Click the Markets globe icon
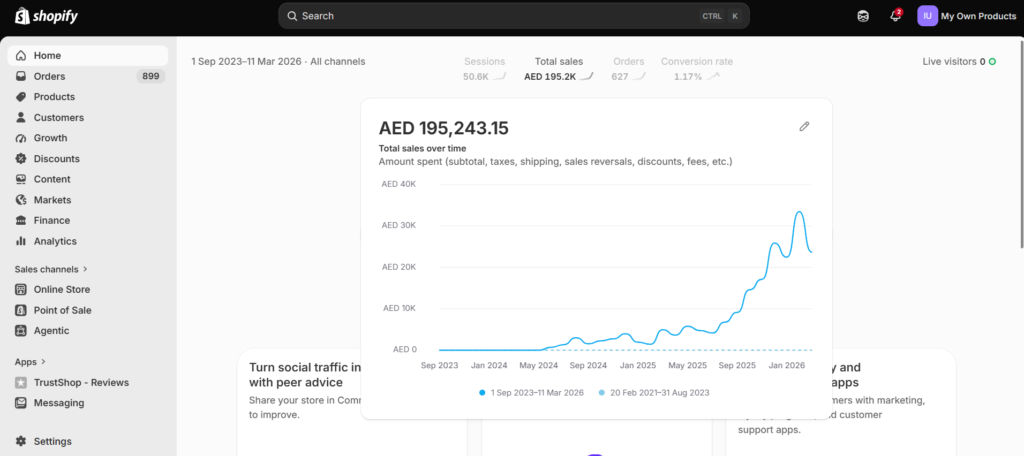This screenshot has width=1024, height=456. 21,200
